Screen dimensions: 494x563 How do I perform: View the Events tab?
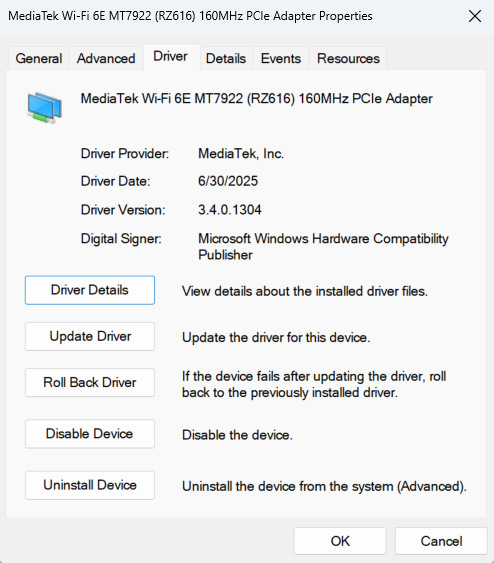pos(281,58)
